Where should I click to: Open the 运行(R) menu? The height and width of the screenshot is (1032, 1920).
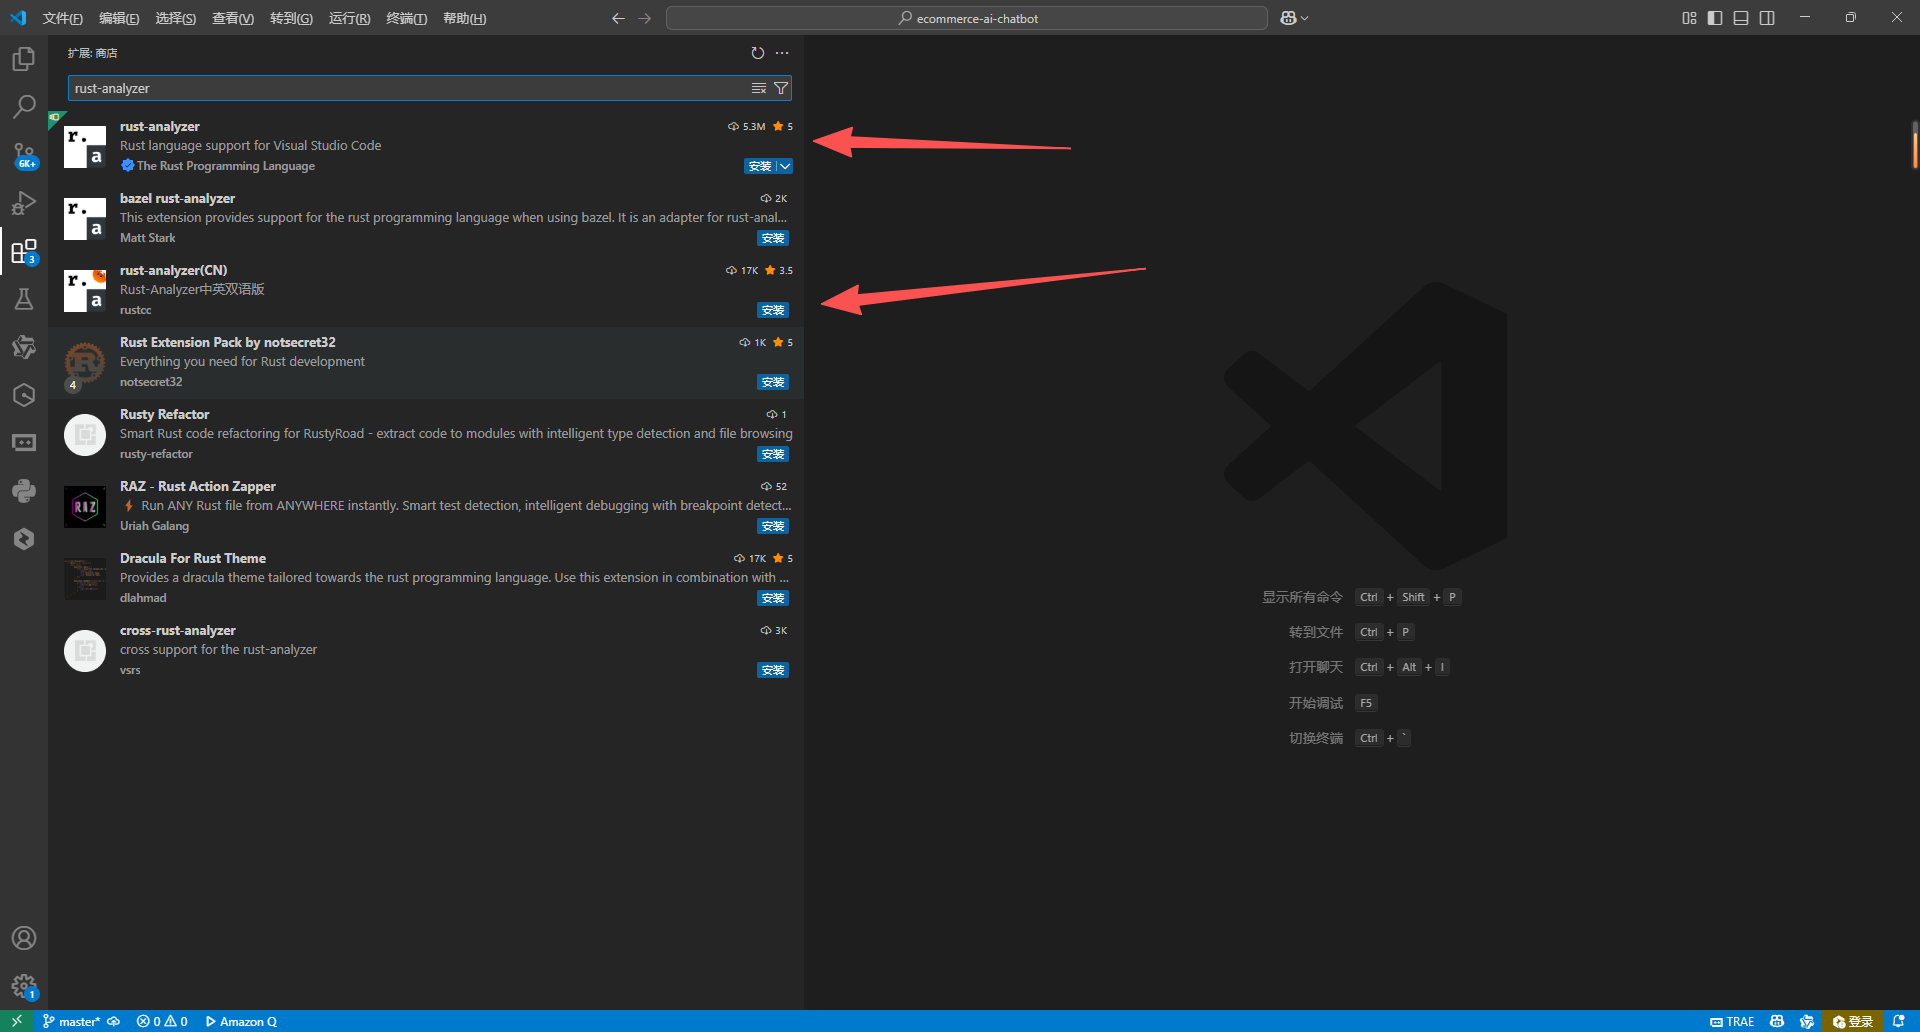pyautogui.click(x=349, y=18)
